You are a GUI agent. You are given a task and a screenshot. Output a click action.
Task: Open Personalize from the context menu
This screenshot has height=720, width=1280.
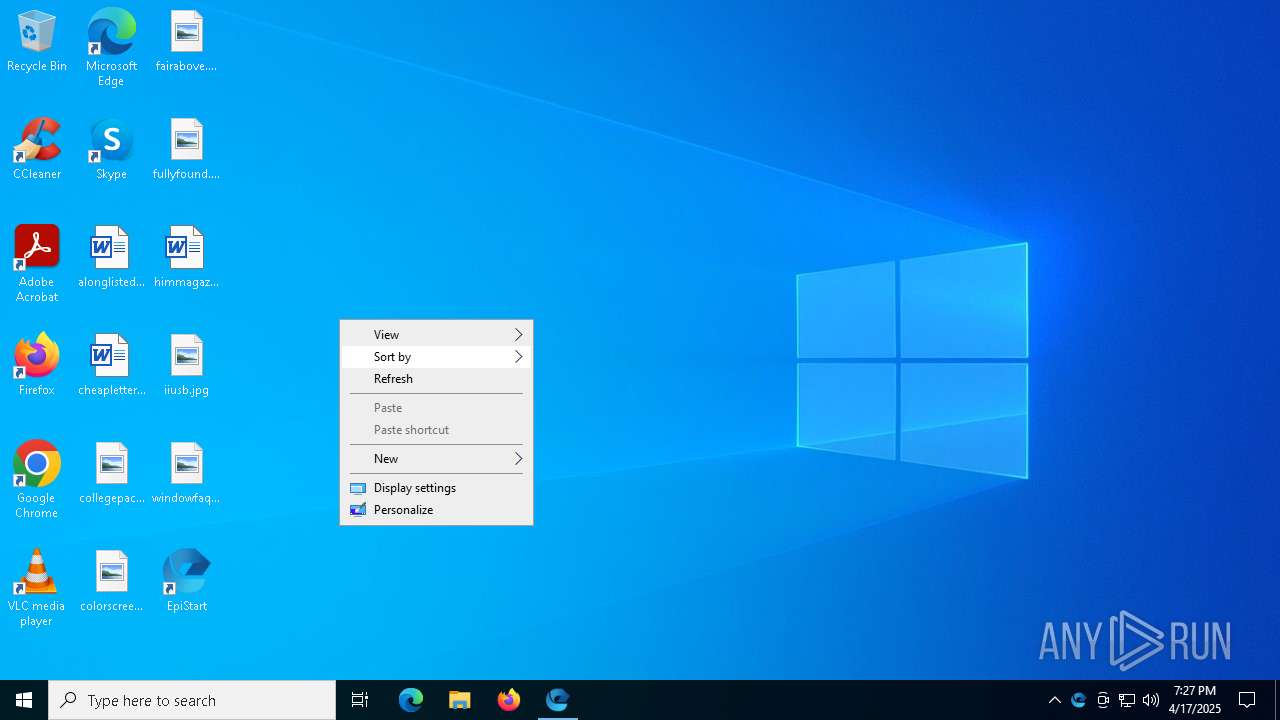(437, 510)
